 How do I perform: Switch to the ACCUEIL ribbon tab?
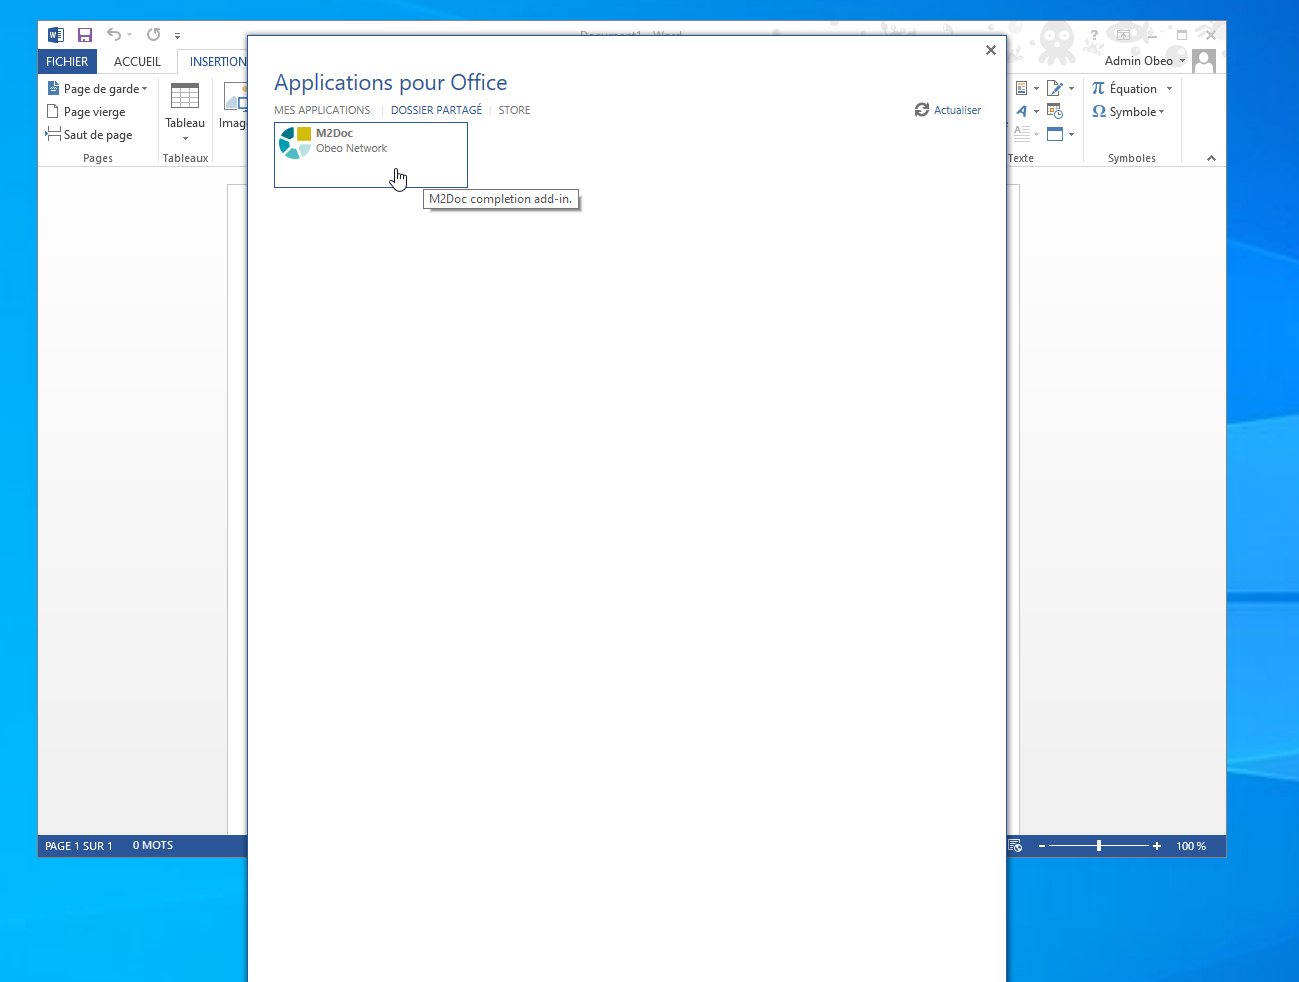pos(137,62)
